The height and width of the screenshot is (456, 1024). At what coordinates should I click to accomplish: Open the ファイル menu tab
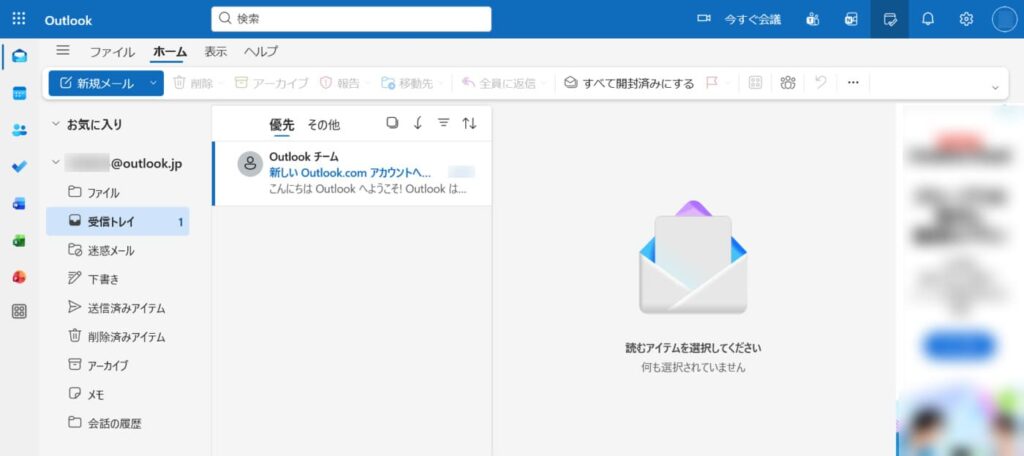tap(112, 52)
